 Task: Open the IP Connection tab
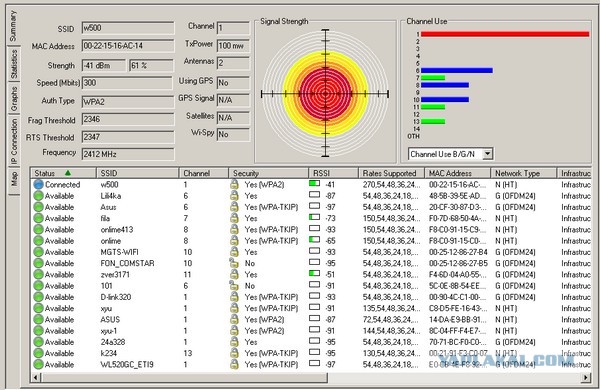coord(14,141)
